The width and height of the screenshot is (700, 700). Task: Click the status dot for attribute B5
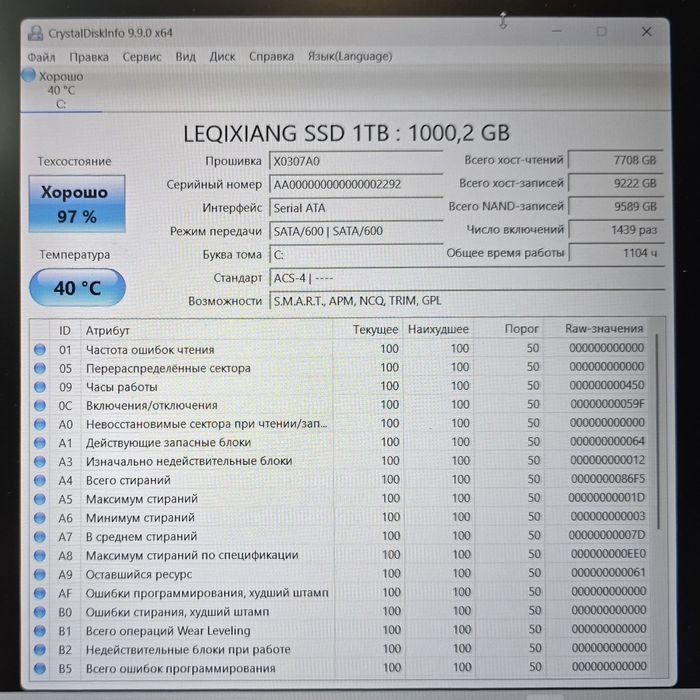click(x=40, y=668)
